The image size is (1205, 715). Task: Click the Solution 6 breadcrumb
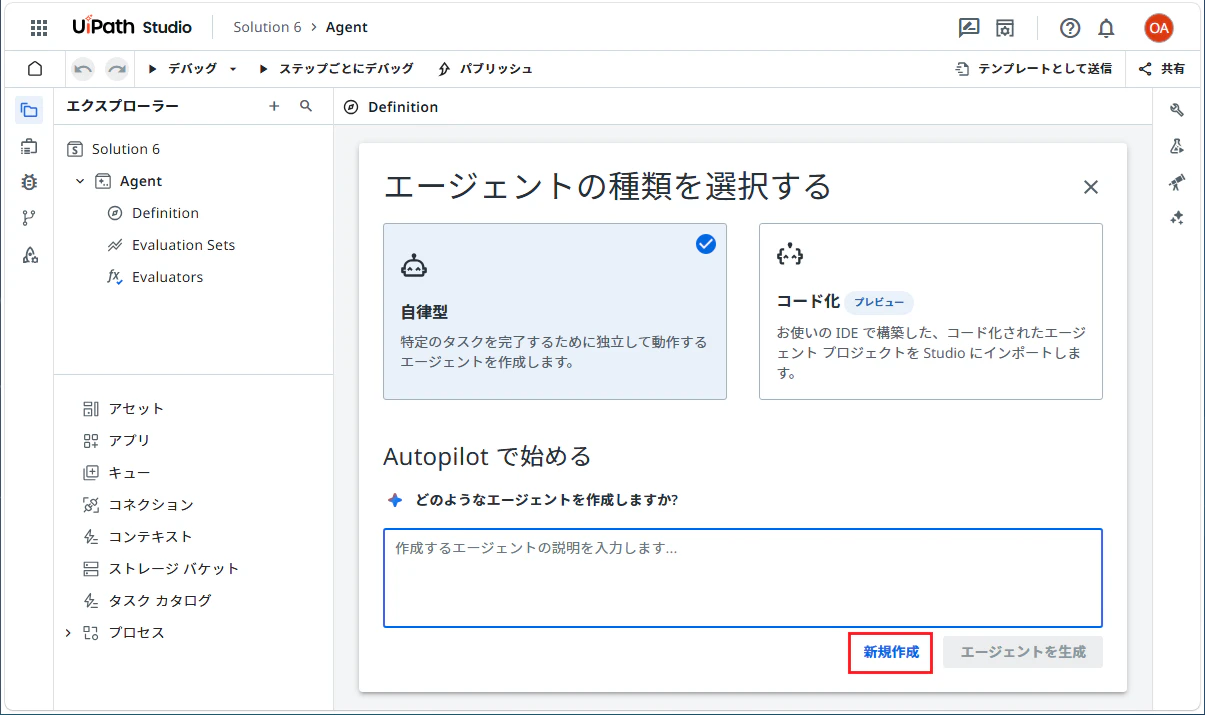[x=267, y=27]
